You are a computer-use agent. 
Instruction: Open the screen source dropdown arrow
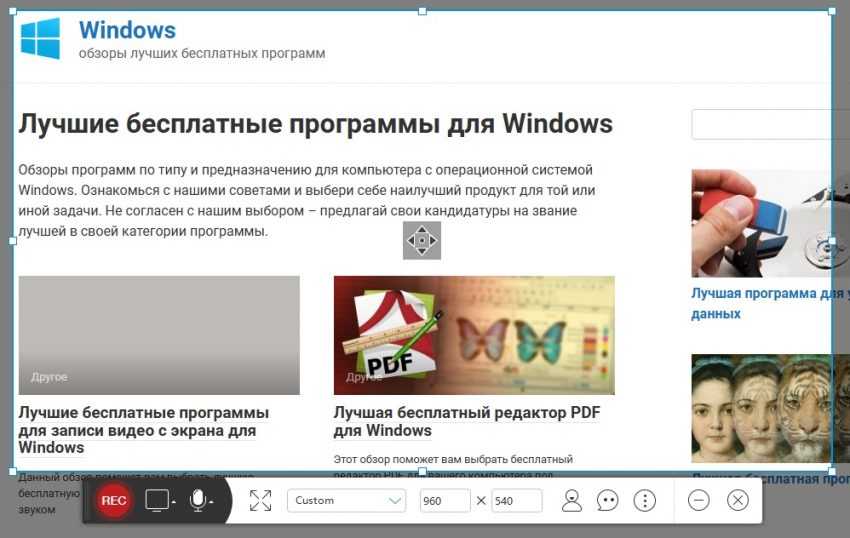point(173,502)
